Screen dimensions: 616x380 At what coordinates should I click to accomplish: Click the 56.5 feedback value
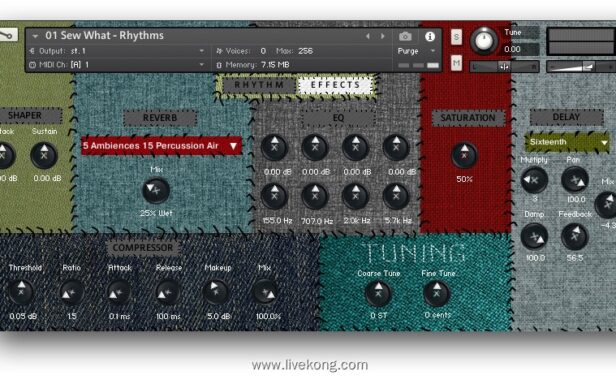click(575, 258)
